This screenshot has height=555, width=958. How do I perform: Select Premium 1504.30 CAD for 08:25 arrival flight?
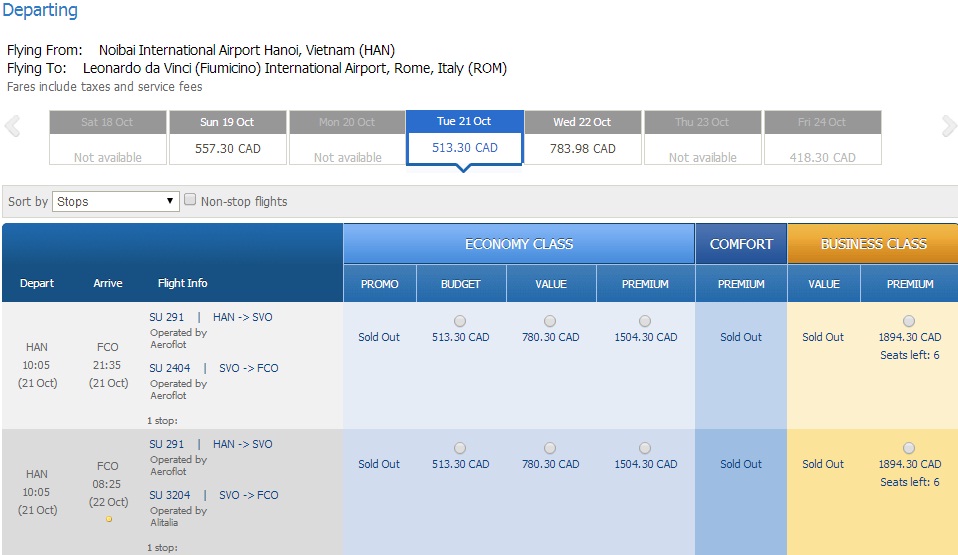point(645,448)
